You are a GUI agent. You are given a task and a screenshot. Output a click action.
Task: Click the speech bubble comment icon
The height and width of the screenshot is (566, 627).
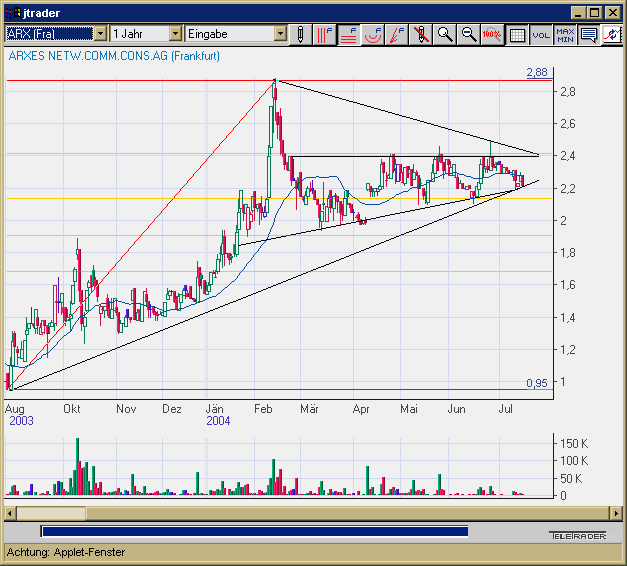point(589,34)
